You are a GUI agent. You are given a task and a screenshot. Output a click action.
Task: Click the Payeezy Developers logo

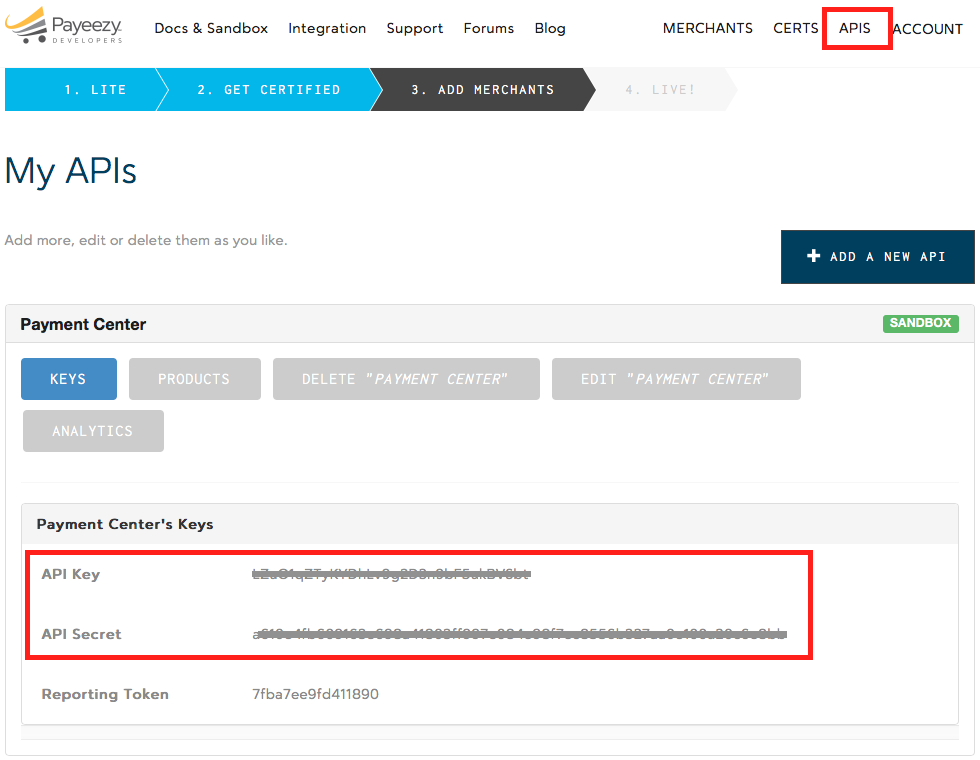[x=64, y=26]
